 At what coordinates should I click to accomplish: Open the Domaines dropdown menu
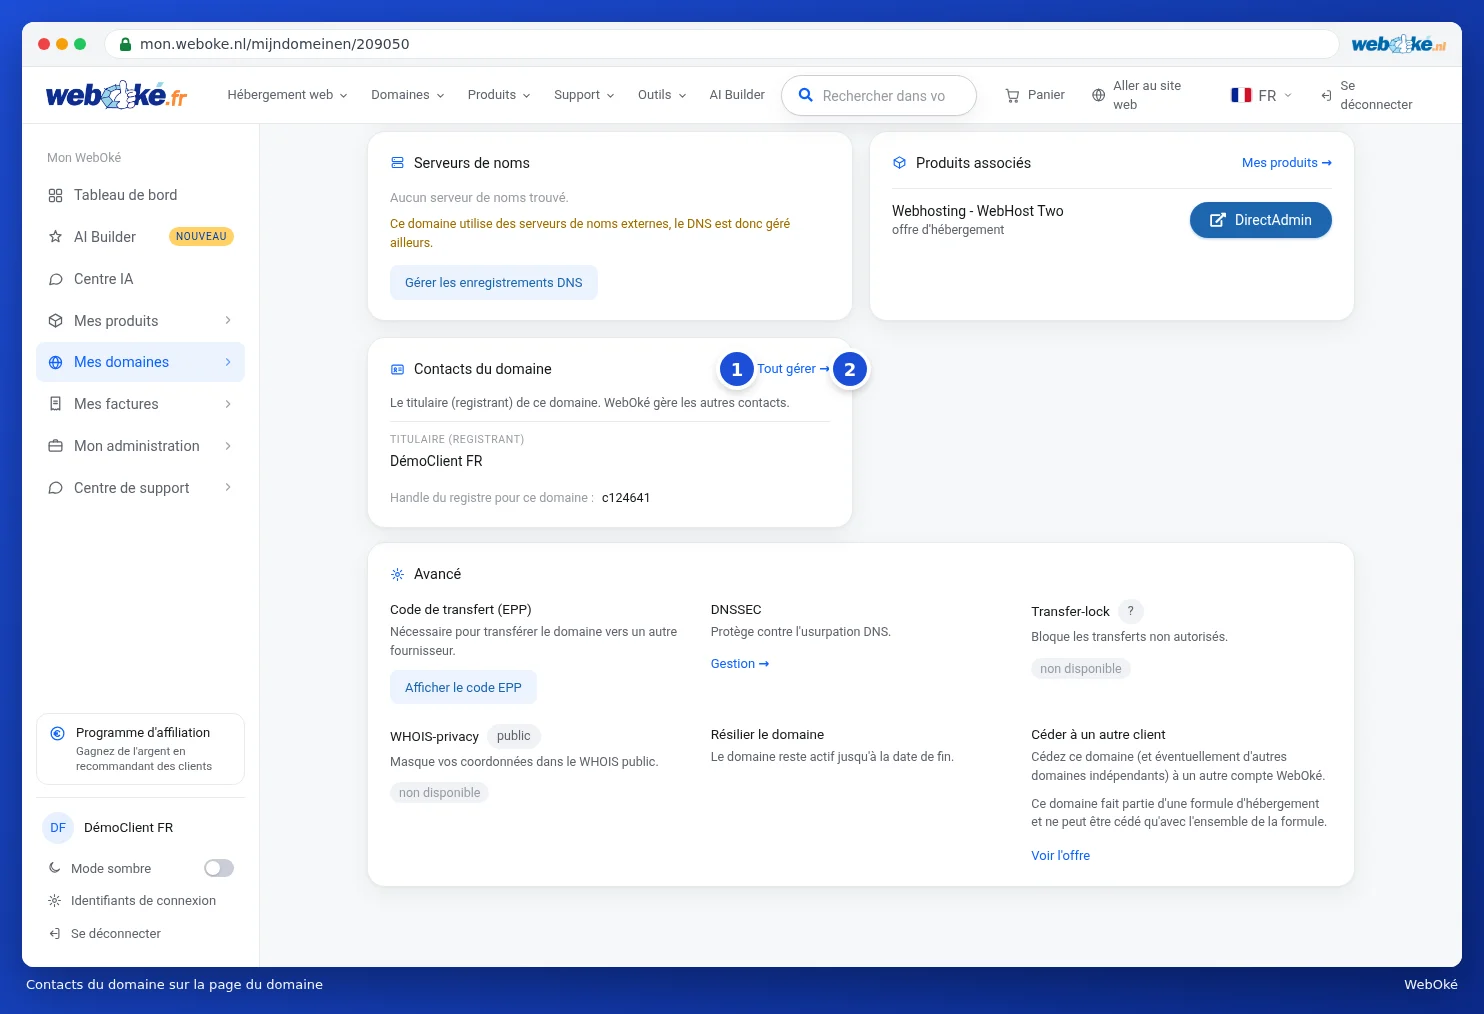point(408,95)
